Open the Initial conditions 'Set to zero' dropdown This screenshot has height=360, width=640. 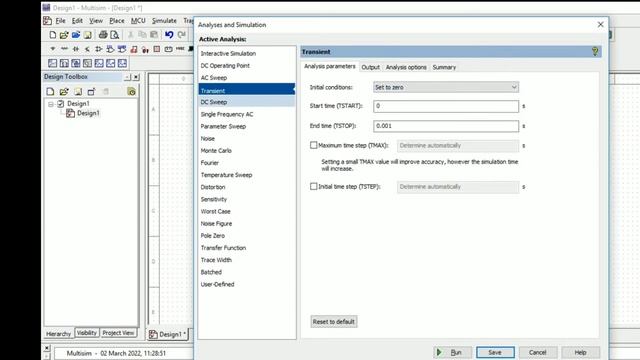pyautogui.click(x=446, y=87)
